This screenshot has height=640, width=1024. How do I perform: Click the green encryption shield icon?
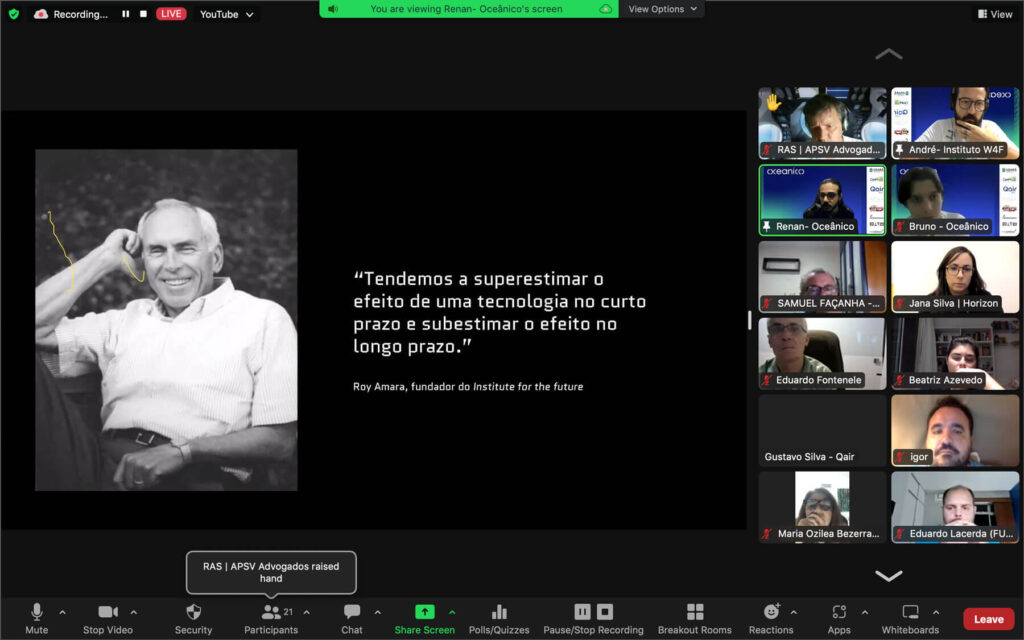point(13,14)
